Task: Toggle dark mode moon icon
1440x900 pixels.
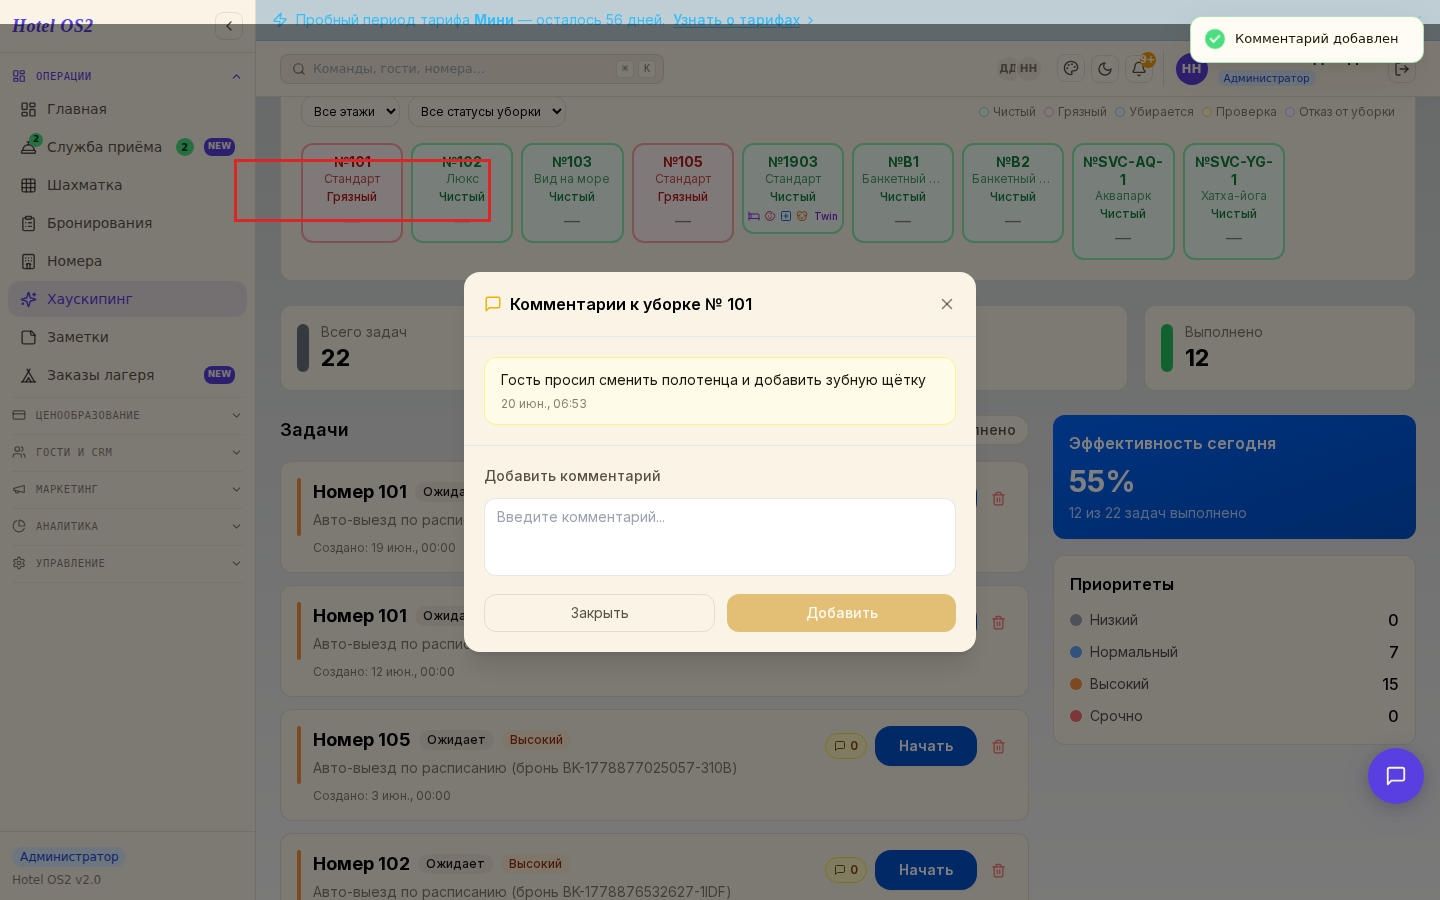Action: [1105, 68]
